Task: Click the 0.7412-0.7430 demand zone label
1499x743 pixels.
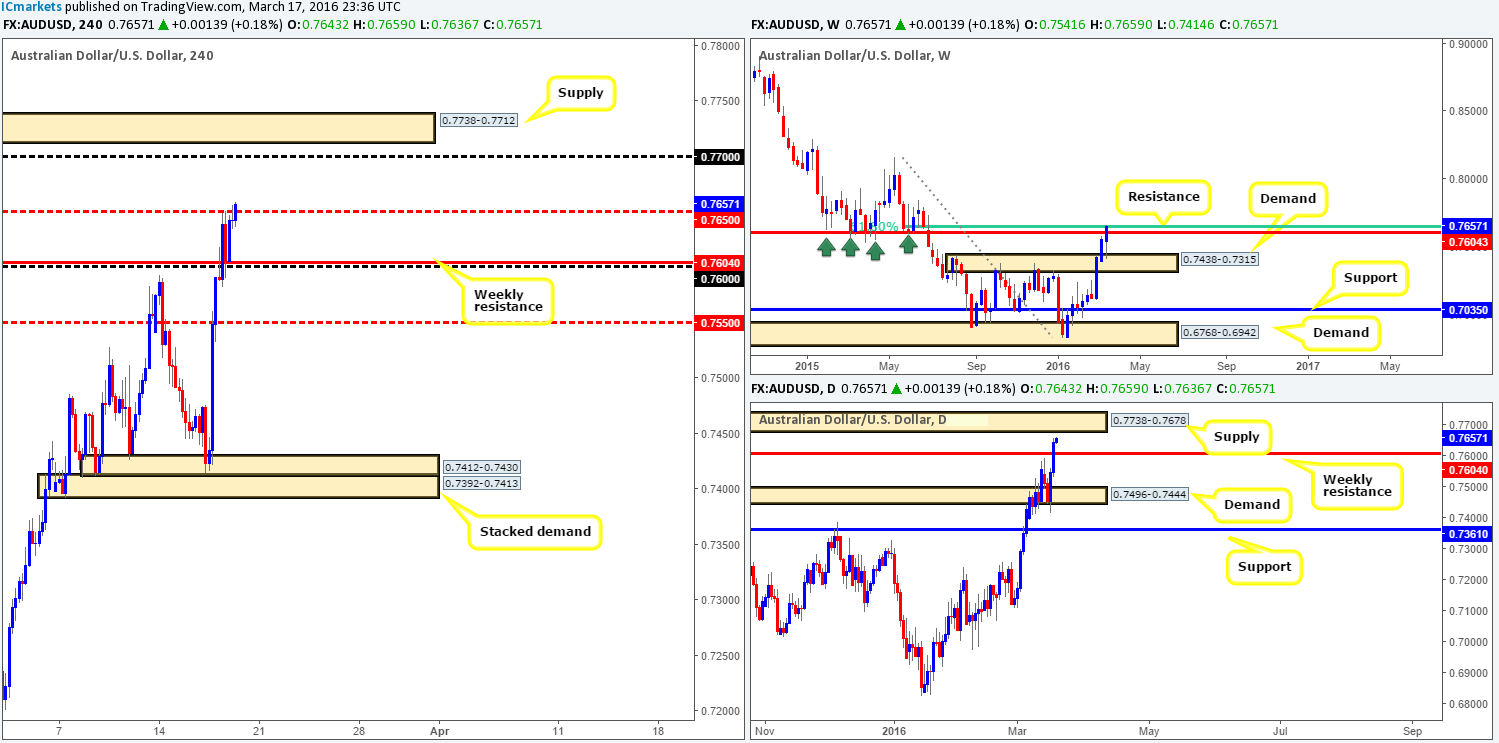Action: click(481, 467)
